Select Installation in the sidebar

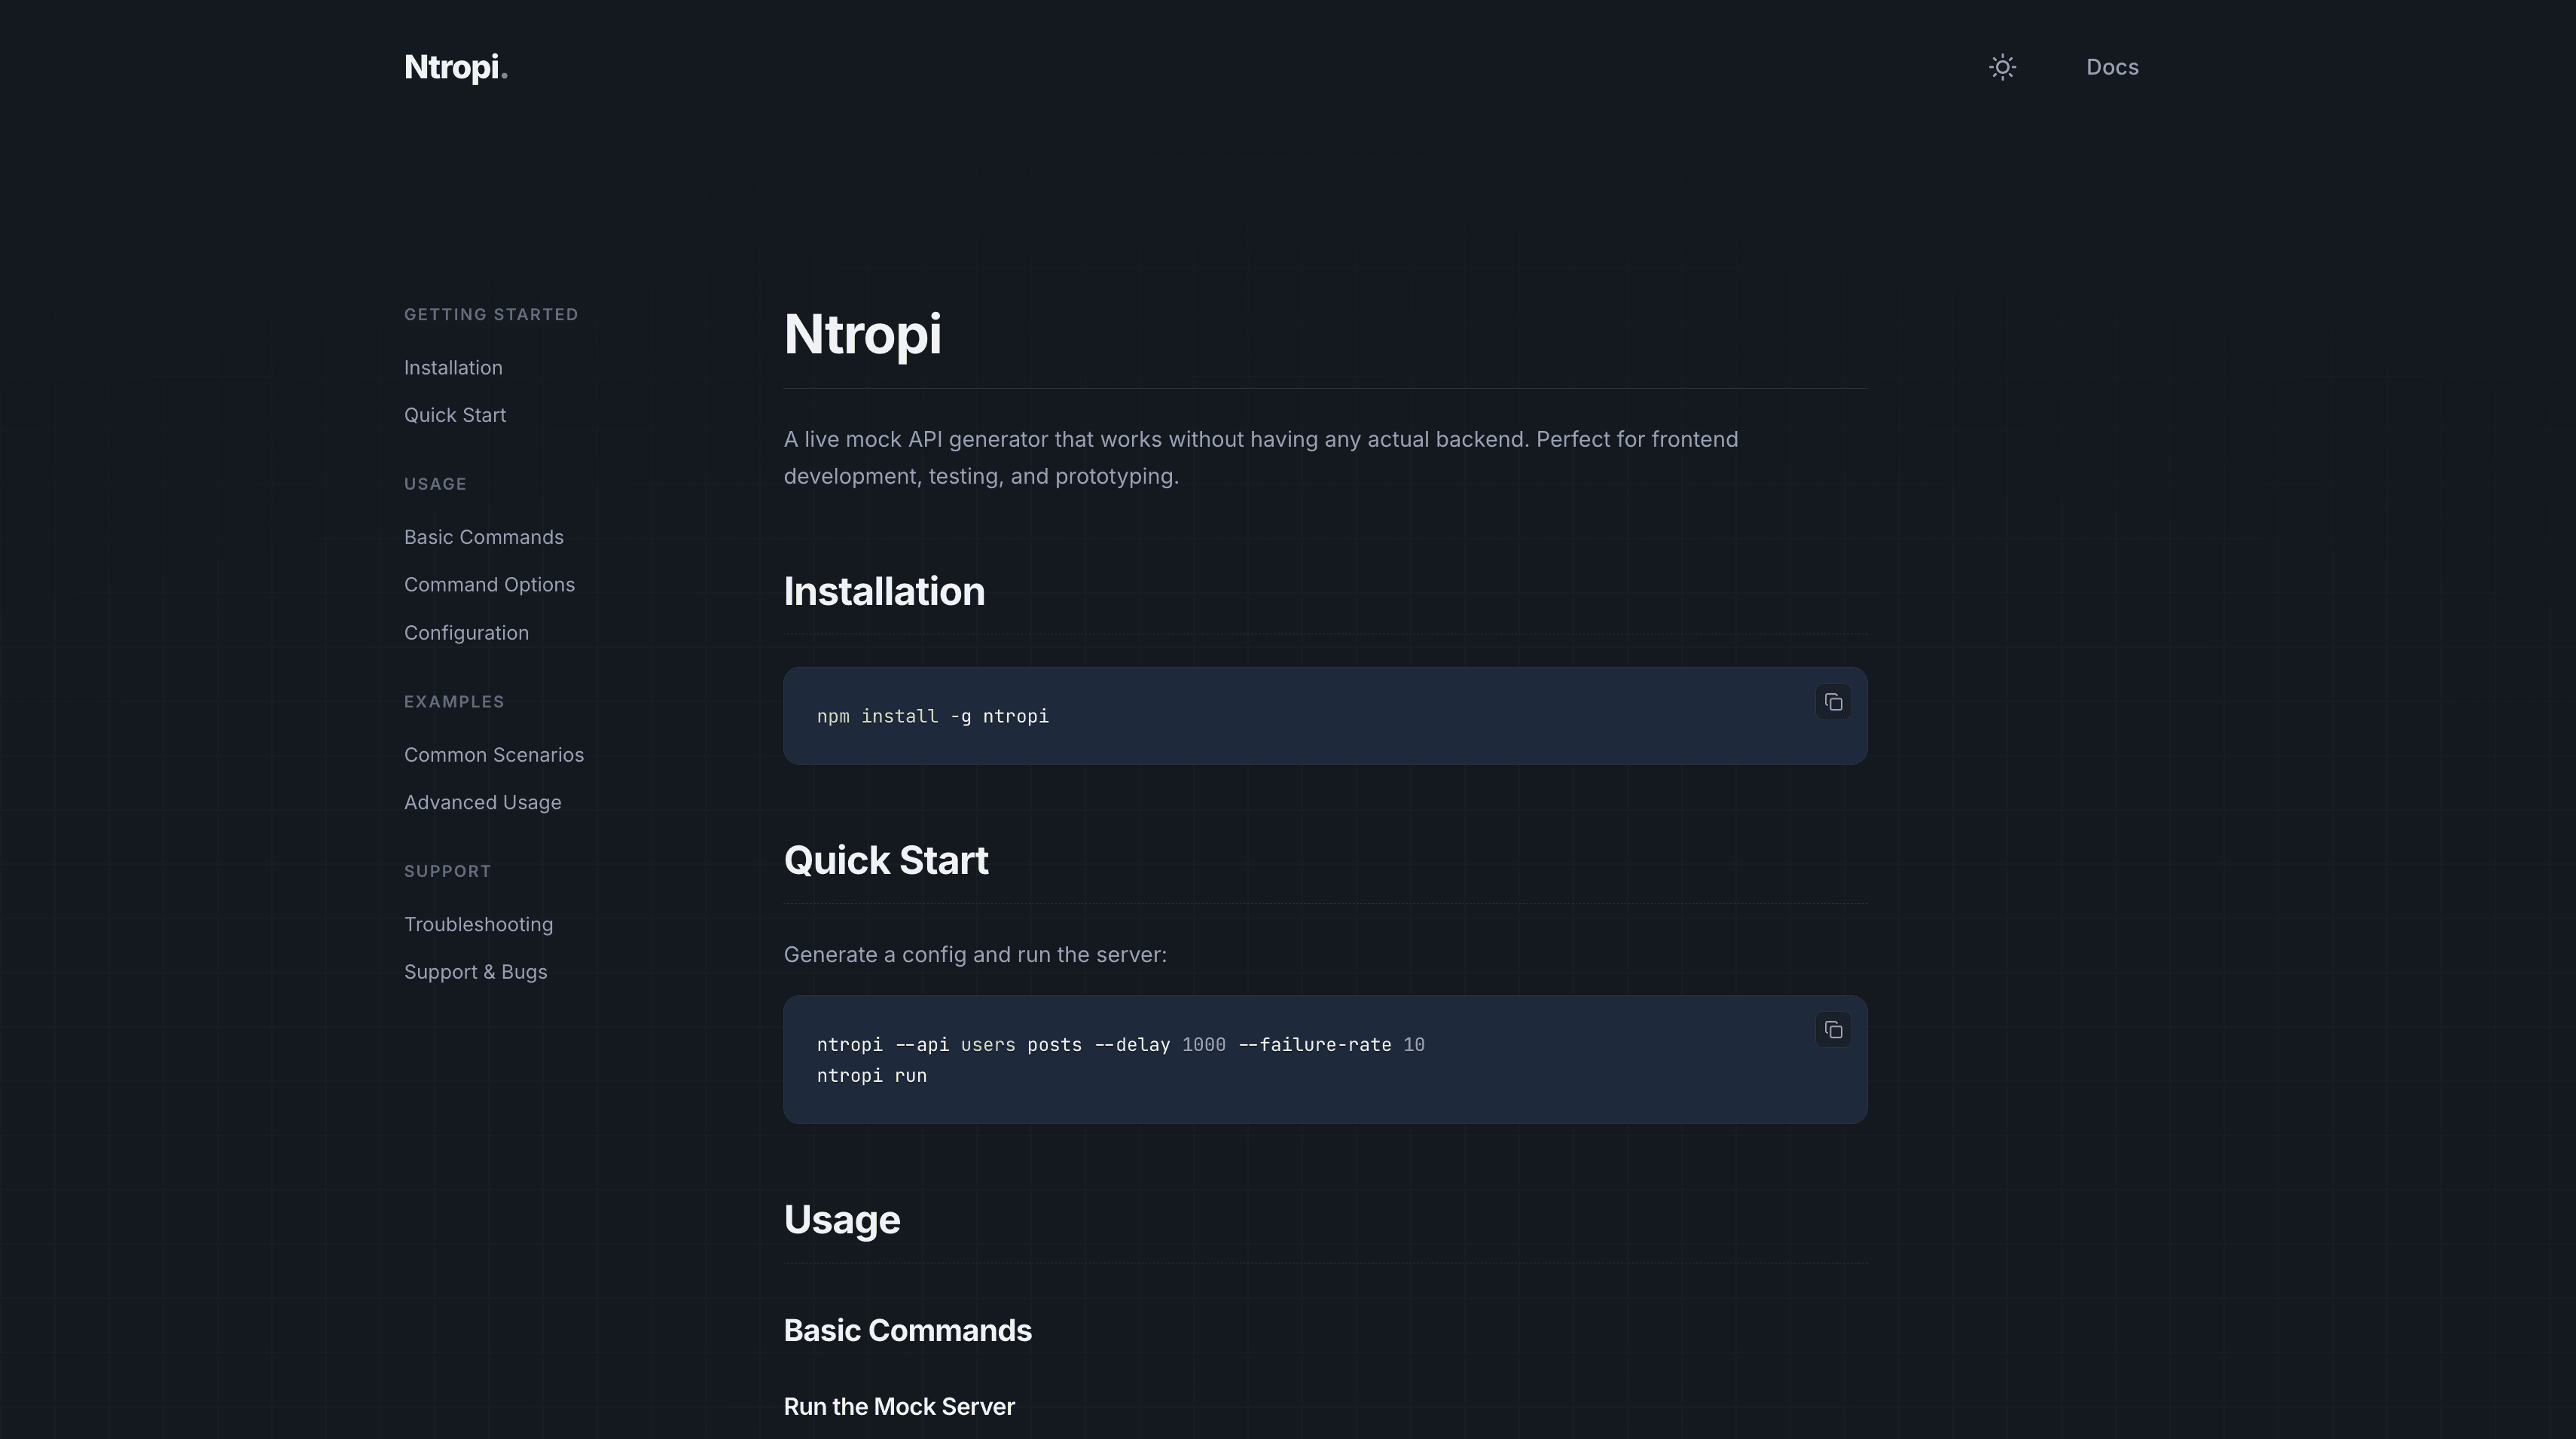453,367
